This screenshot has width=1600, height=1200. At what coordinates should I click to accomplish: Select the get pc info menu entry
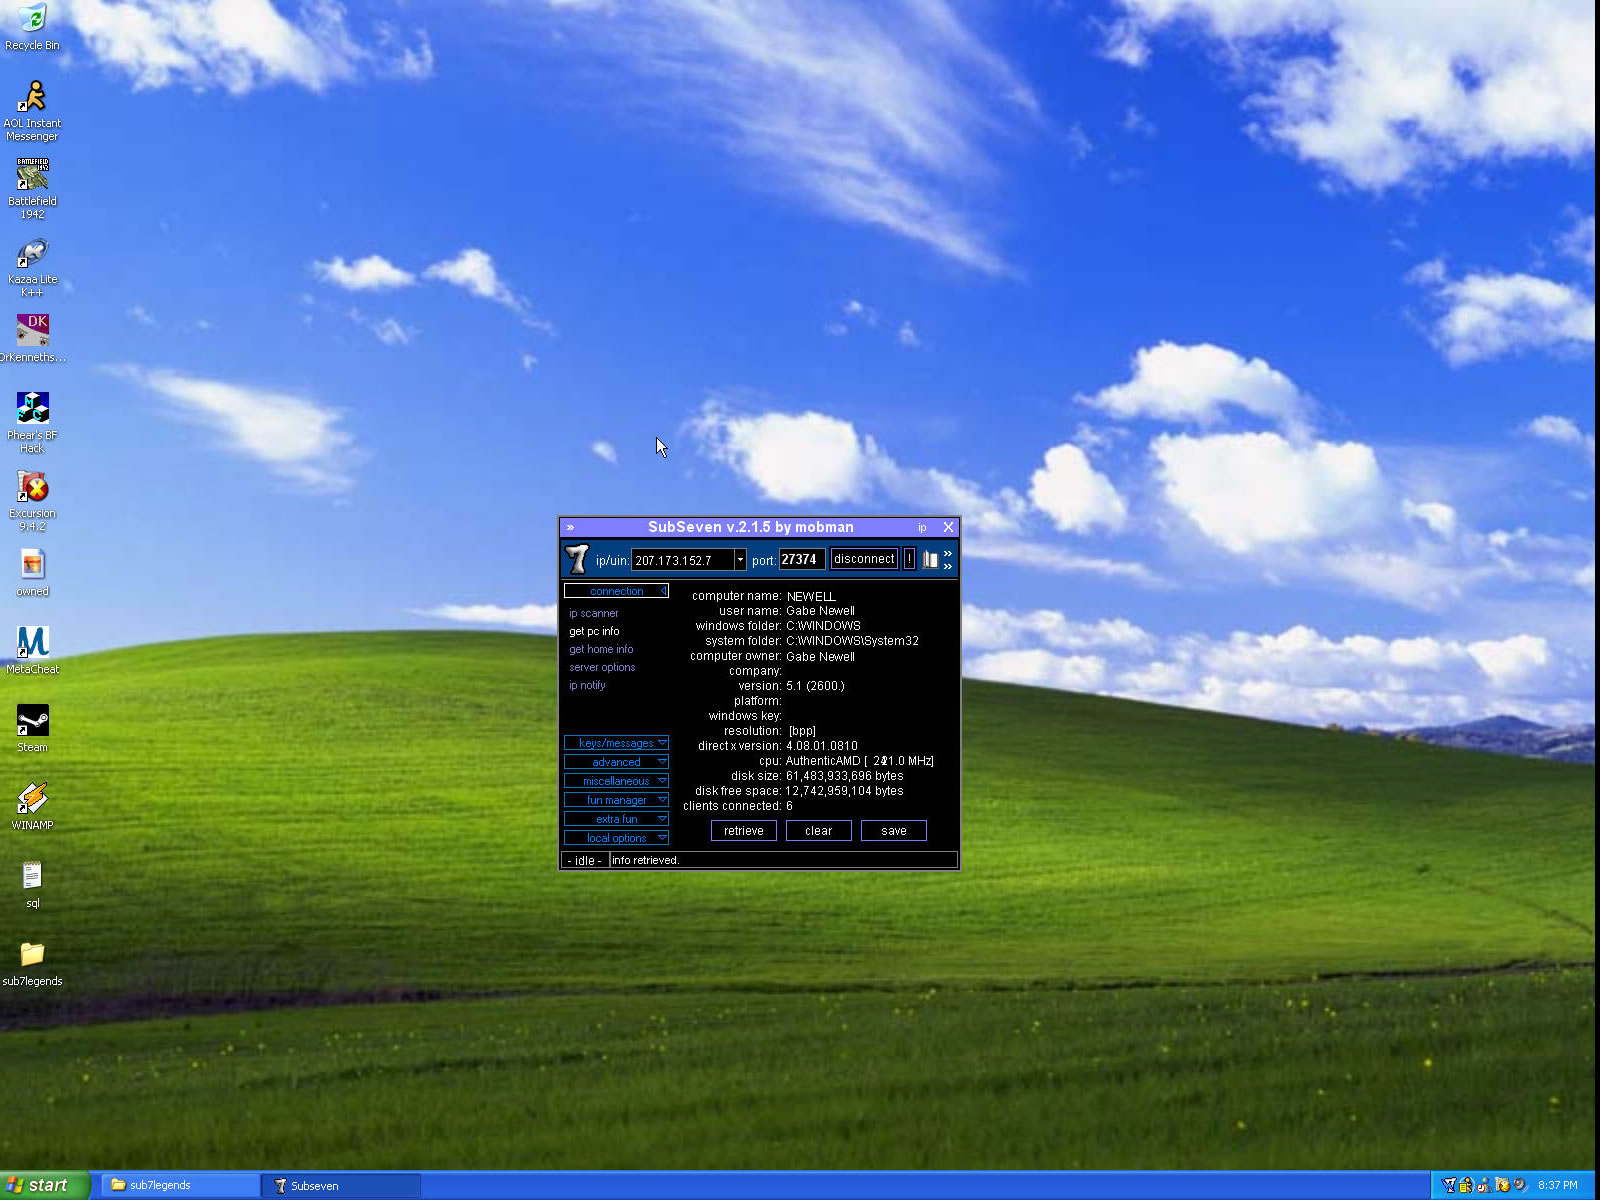[594, 631]
